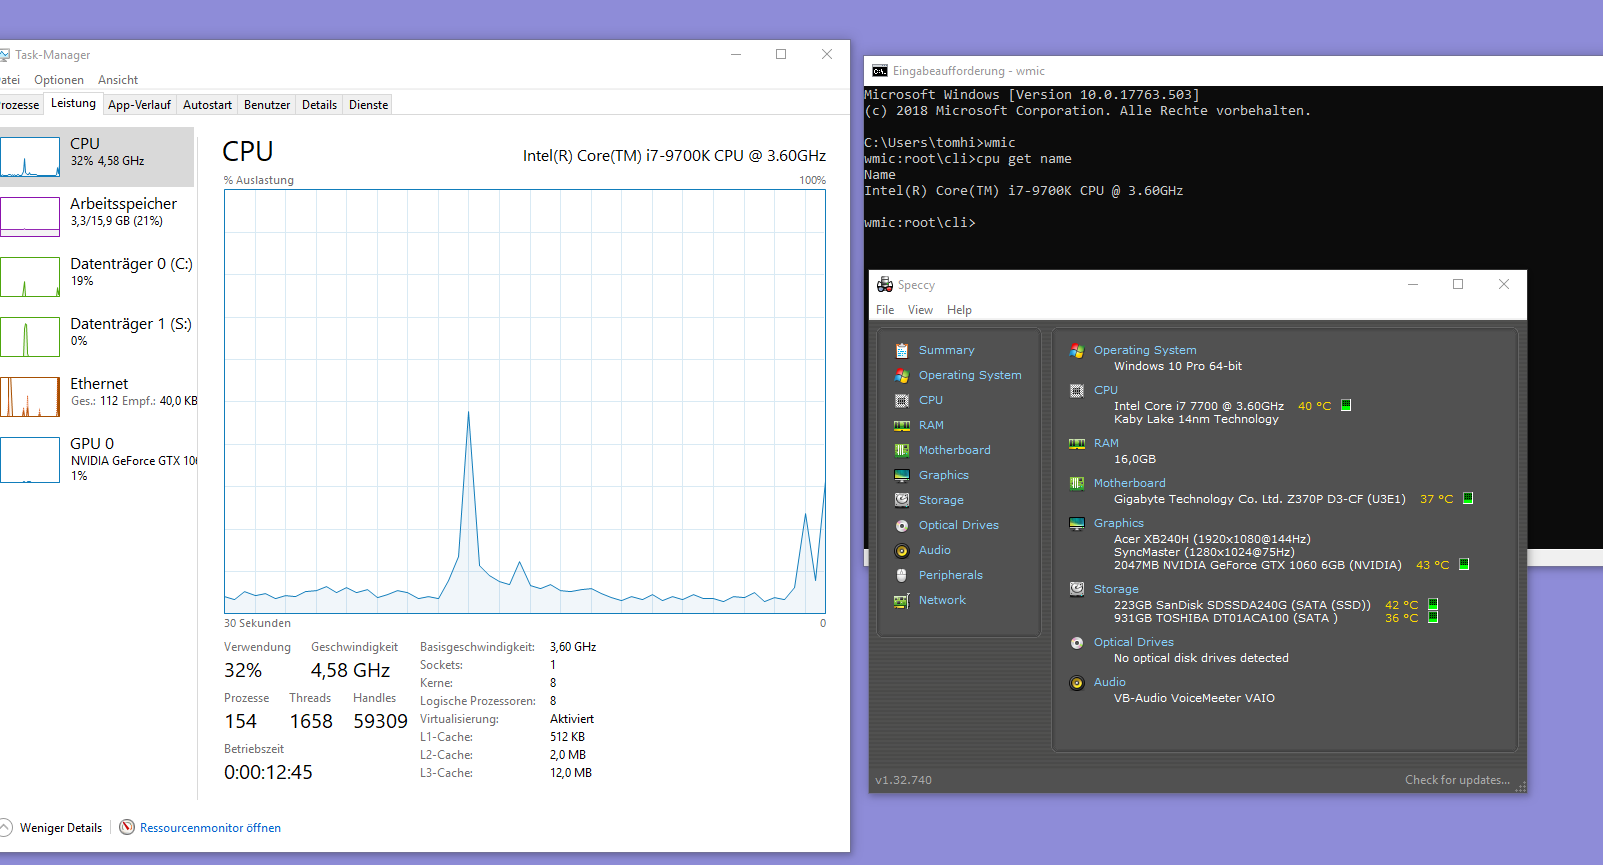Click the Graphics monitor icon in Speccy sidebar
Image resolution: width=1603 pixels, height=865 pixels.
[901, 475]
